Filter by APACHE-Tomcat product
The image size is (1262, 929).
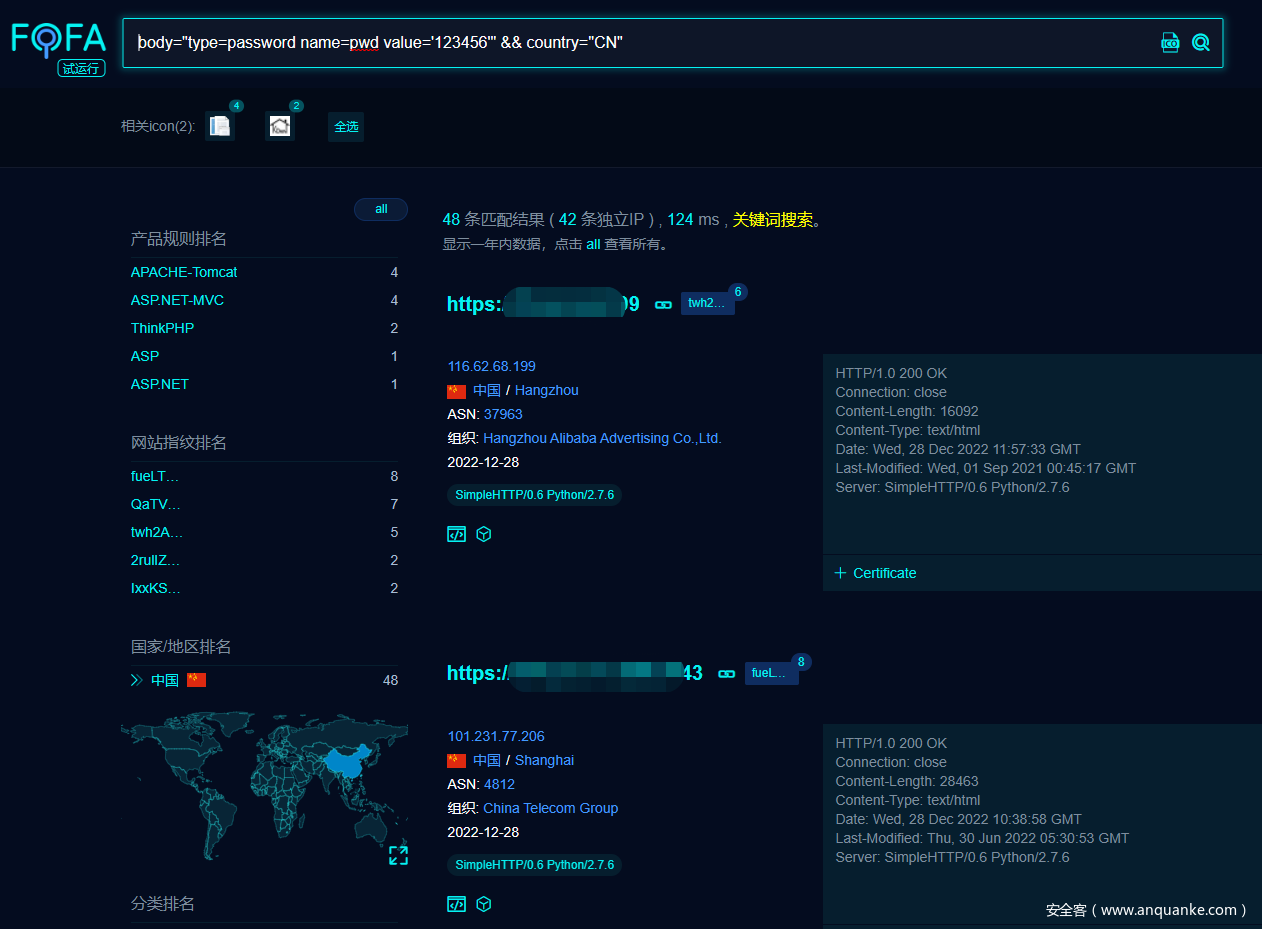tap(184, 272)
